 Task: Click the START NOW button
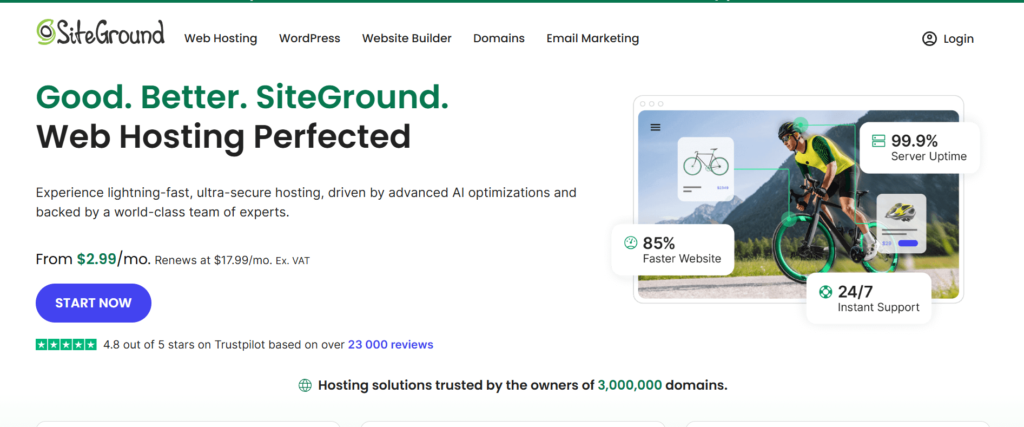click(93, 303)
